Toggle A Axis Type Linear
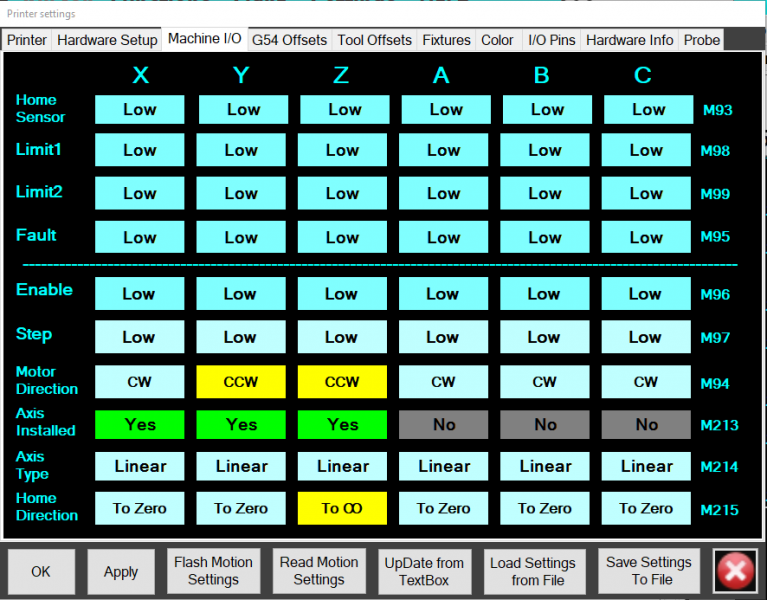767x600 pixels. click(x=444, y=466)
